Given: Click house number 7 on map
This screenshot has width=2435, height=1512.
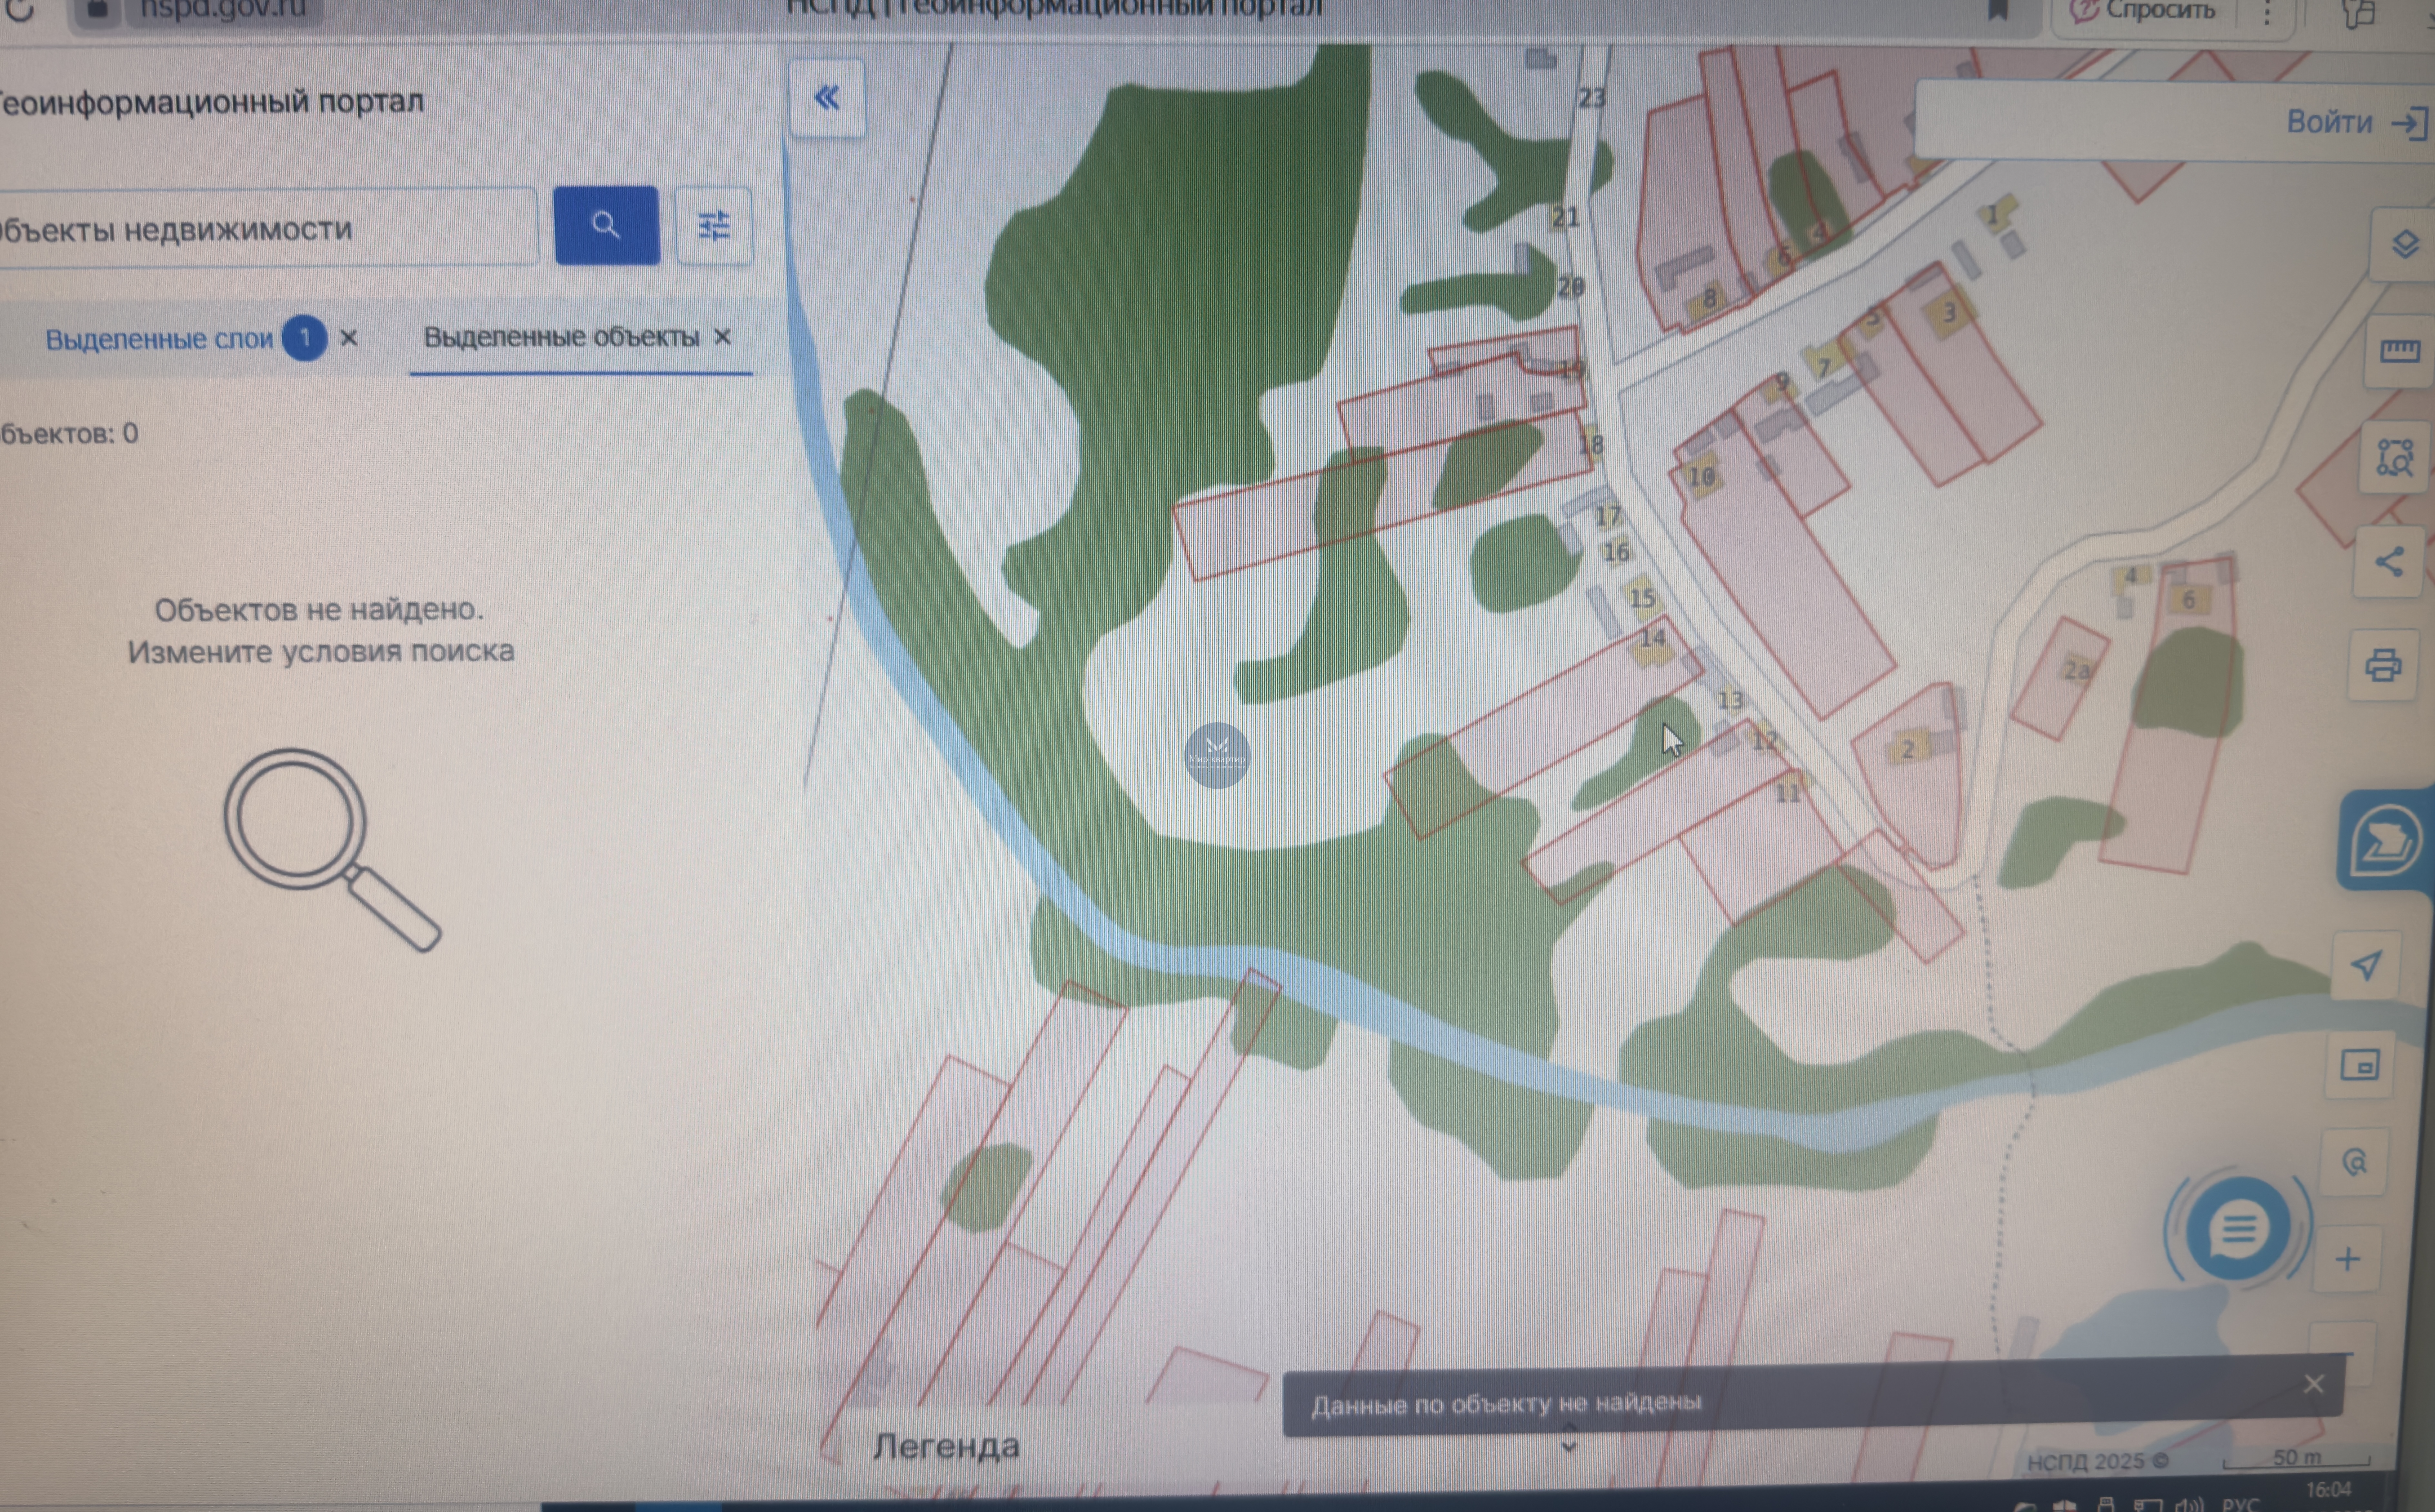Looking at the screenshot, I should click(1824, 368).
